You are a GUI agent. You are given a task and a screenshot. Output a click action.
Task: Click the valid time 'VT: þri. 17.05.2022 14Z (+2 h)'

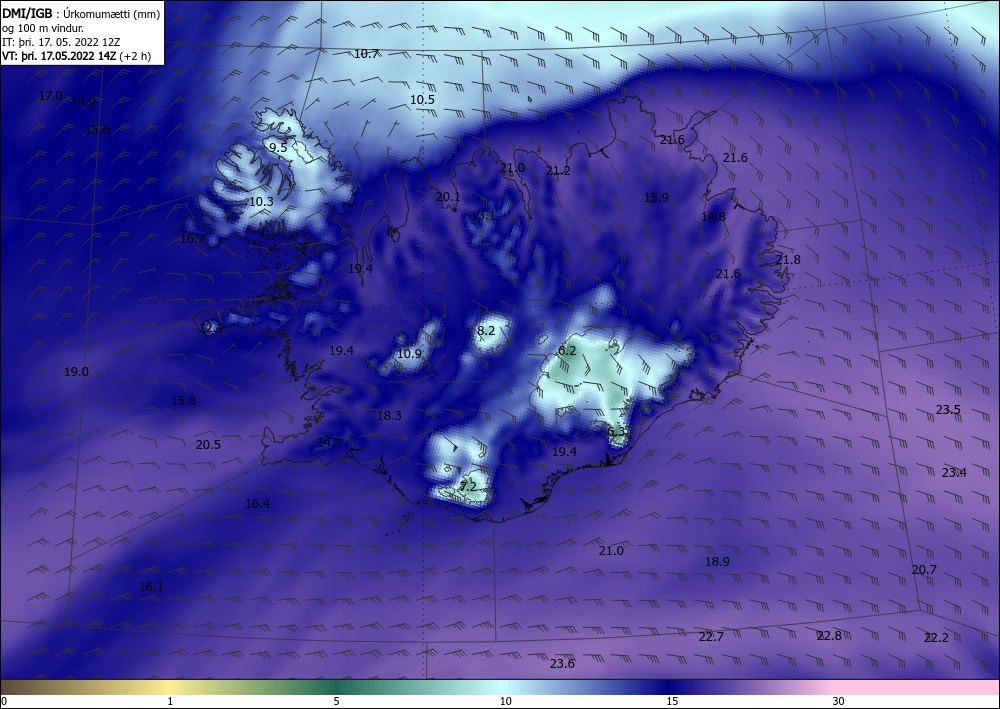(x=77, y=55)
